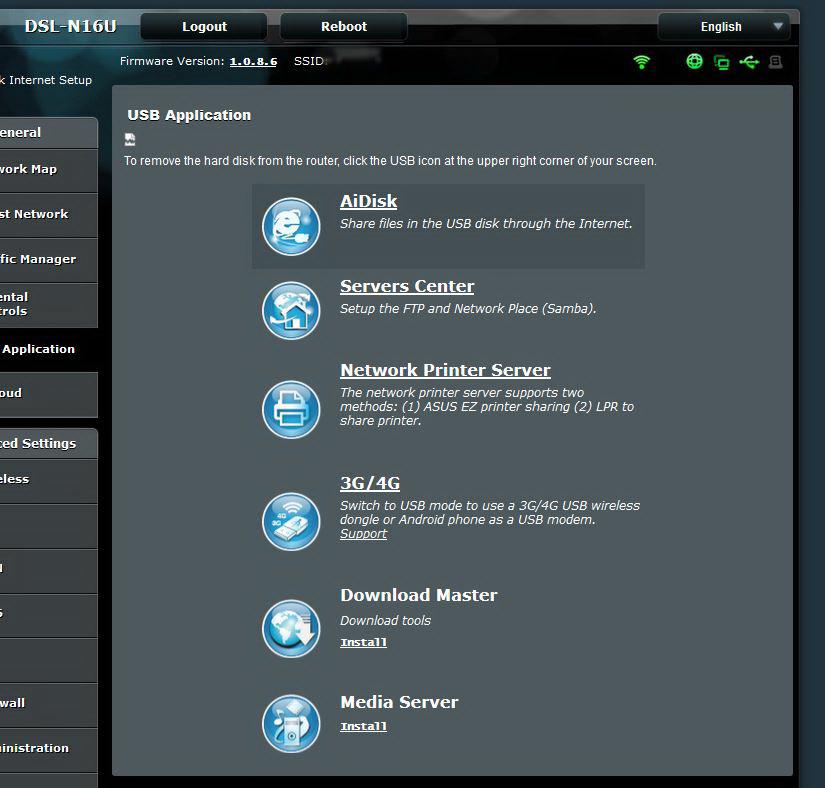Click the AiDisk globe icon
Viewport: 825px width, 788px height.
291,227
